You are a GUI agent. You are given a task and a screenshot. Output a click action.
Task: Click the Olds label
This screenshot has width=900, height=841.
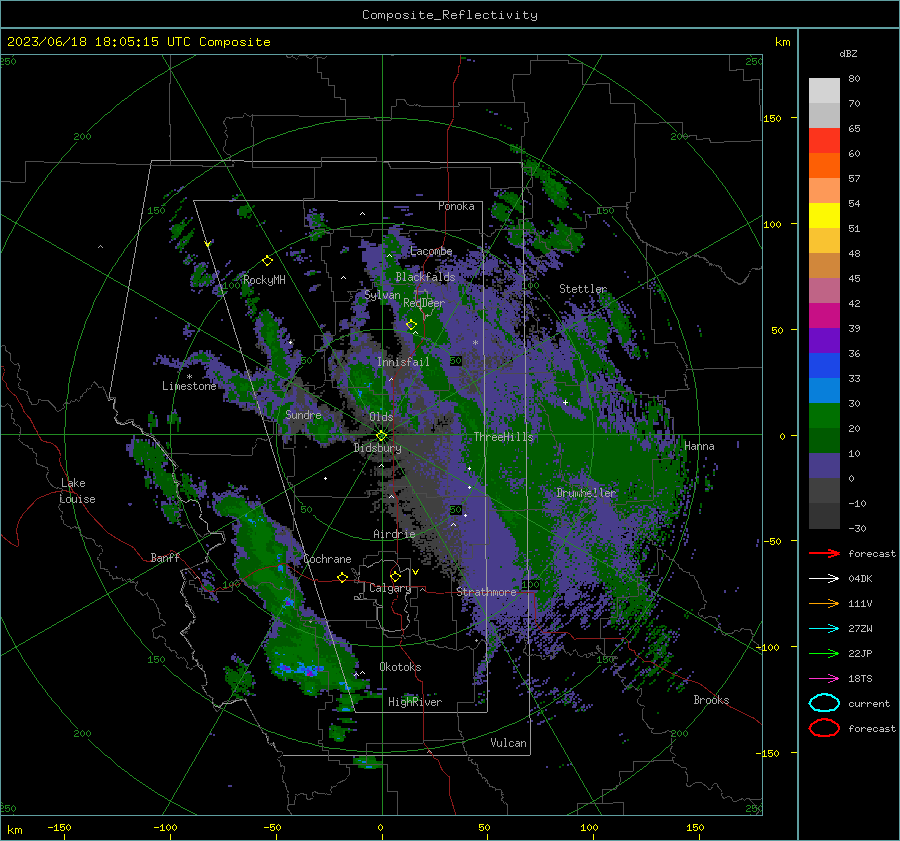381,417
